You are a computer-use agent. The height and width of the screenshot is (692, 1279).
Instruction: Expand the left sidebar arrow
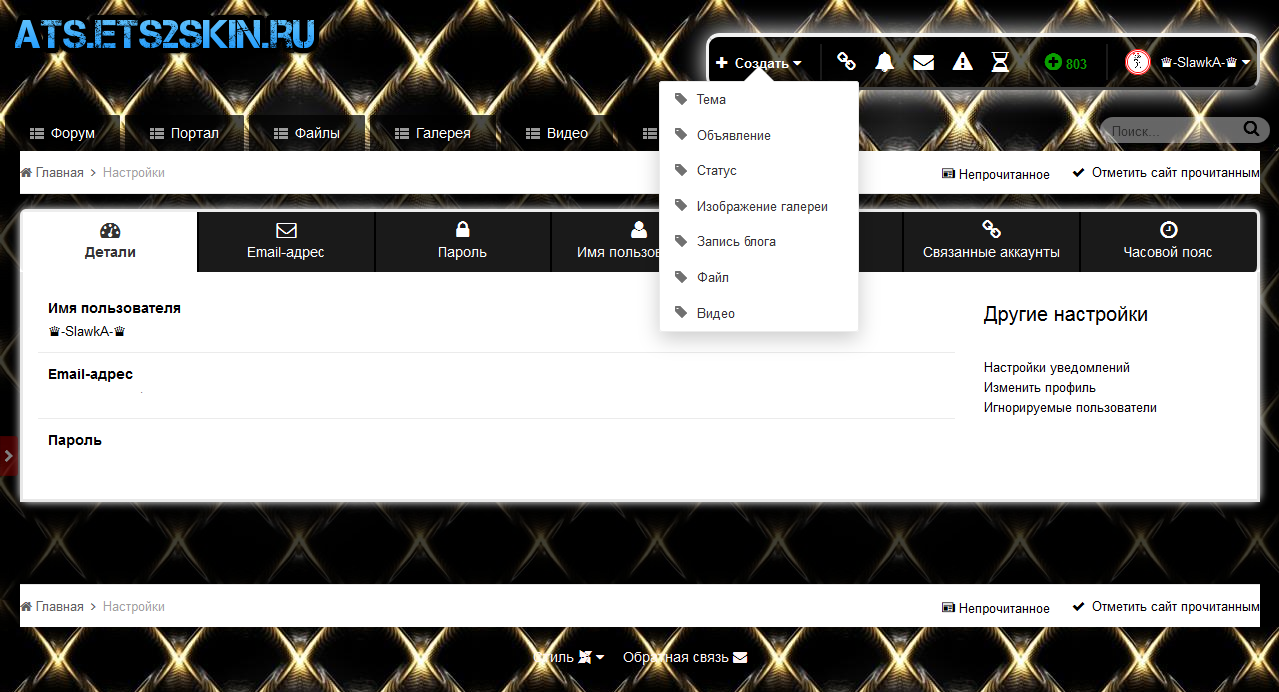click(x=8, y=456)
